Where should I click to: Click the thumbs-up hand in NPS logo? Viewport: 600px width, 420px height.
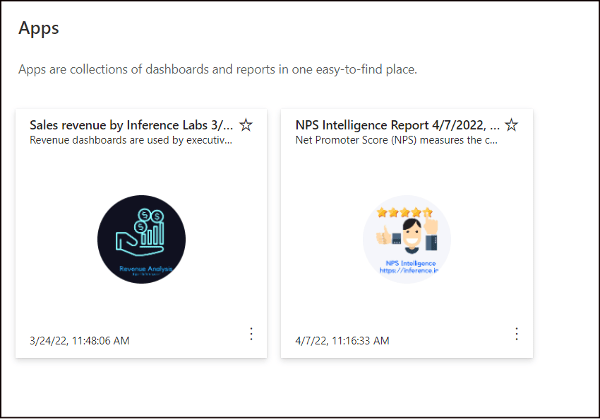(x=384, y=235)
